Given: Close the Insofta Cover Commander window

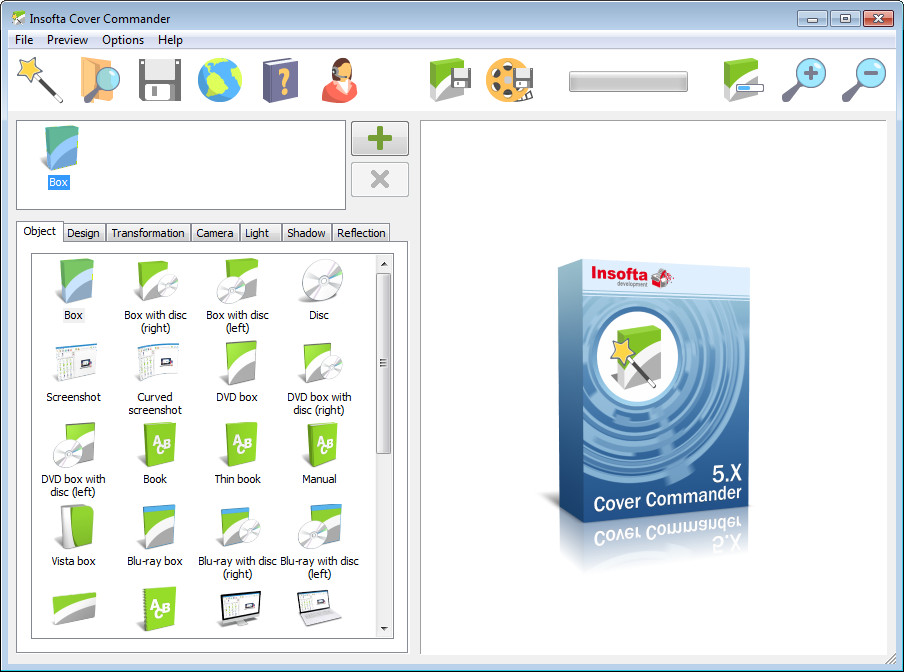Looking at the screenshot, I should (x=878, y=19).
